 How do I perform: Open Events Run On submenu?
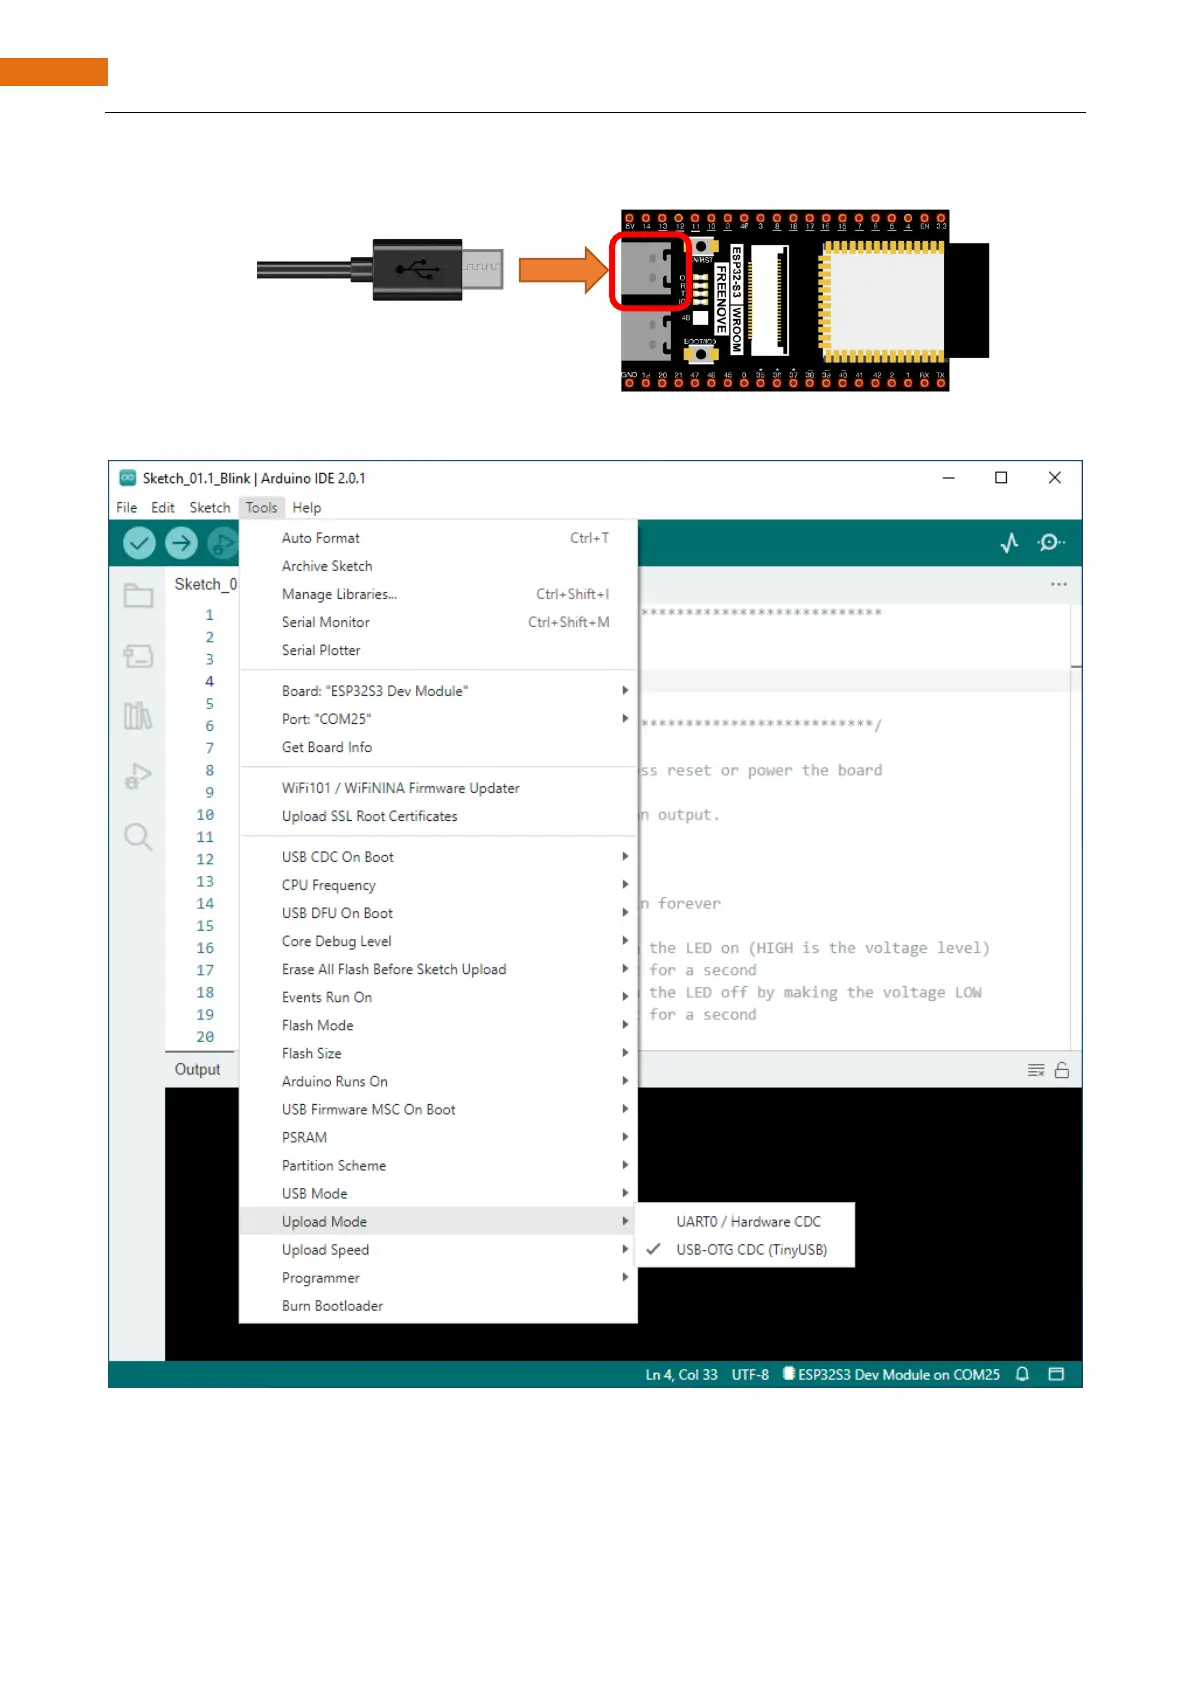coord(438,997)
